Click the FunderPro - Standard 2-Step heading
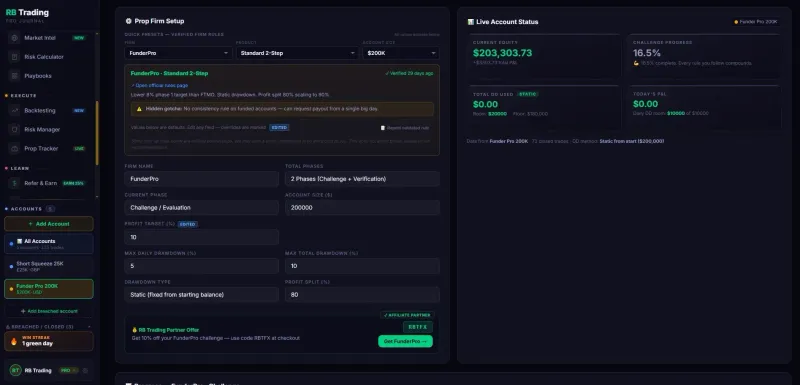Image resolution: width=800 pixels, height=385 pixels. pos(169,73)
